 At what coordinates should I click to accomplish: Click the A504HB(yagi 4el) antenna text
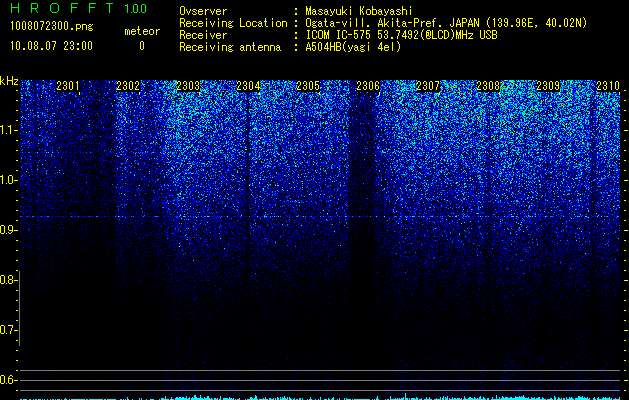pos(353,47)
